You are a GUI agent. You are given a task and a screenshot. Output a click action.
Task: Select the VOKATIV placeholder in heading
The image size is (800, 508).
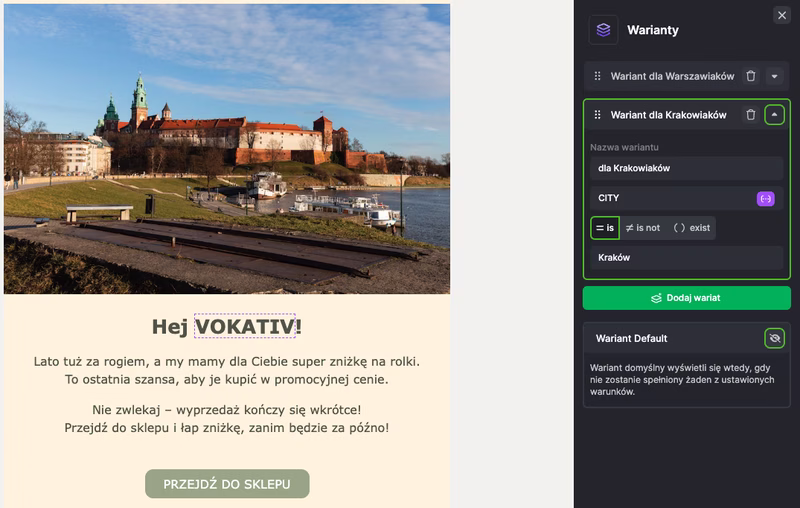[245, 326]
